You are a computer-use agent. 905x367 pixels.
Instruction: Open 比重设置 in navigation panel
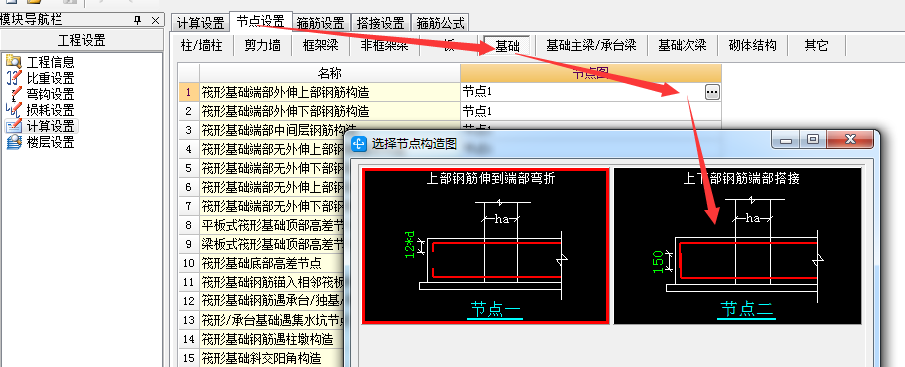[50, 78]
